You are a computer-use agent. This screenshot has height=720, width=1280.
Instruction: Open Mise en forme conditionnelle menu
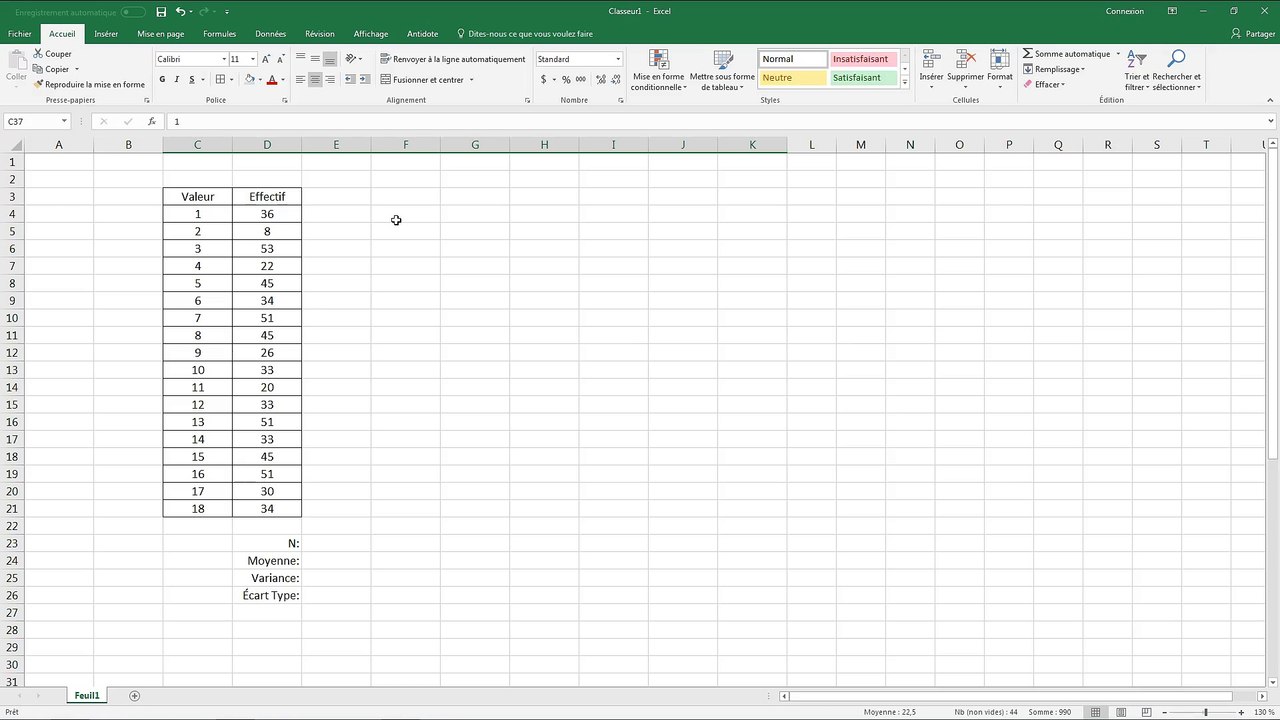pos(658,70)
